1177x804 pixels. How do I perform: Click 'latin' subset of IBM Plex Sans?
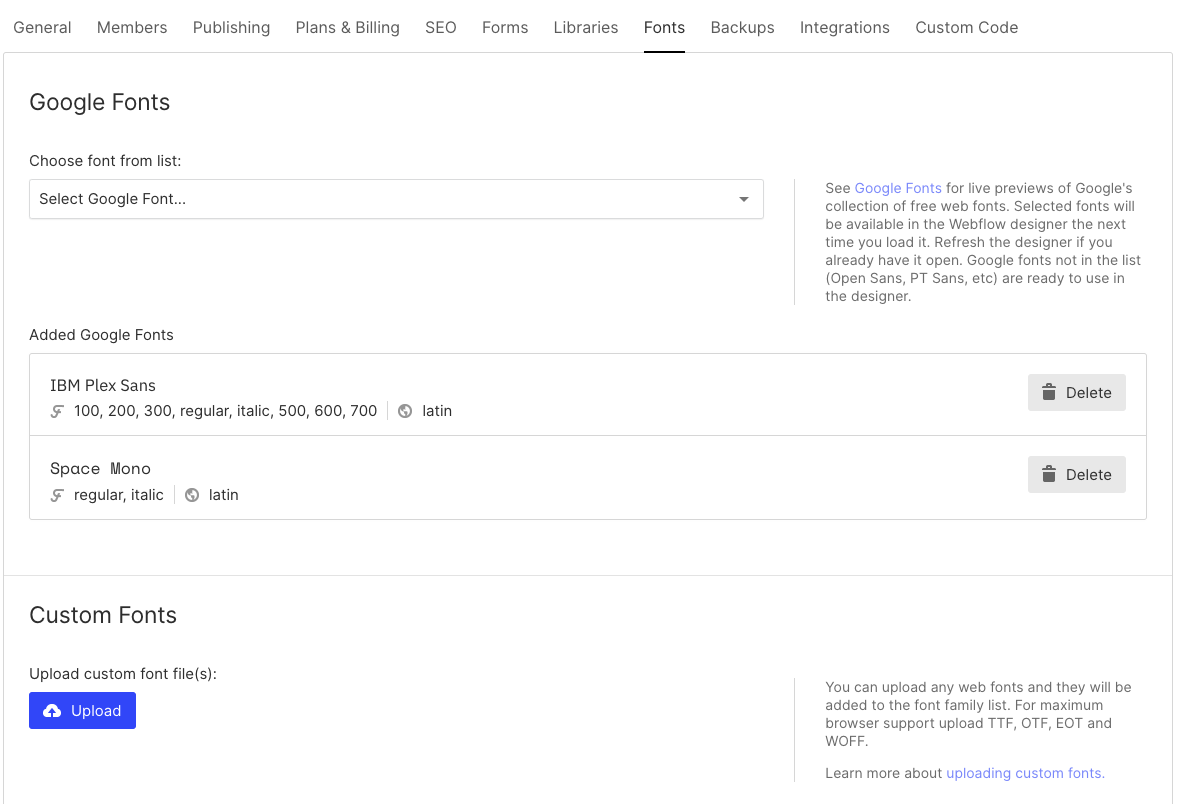437,411
